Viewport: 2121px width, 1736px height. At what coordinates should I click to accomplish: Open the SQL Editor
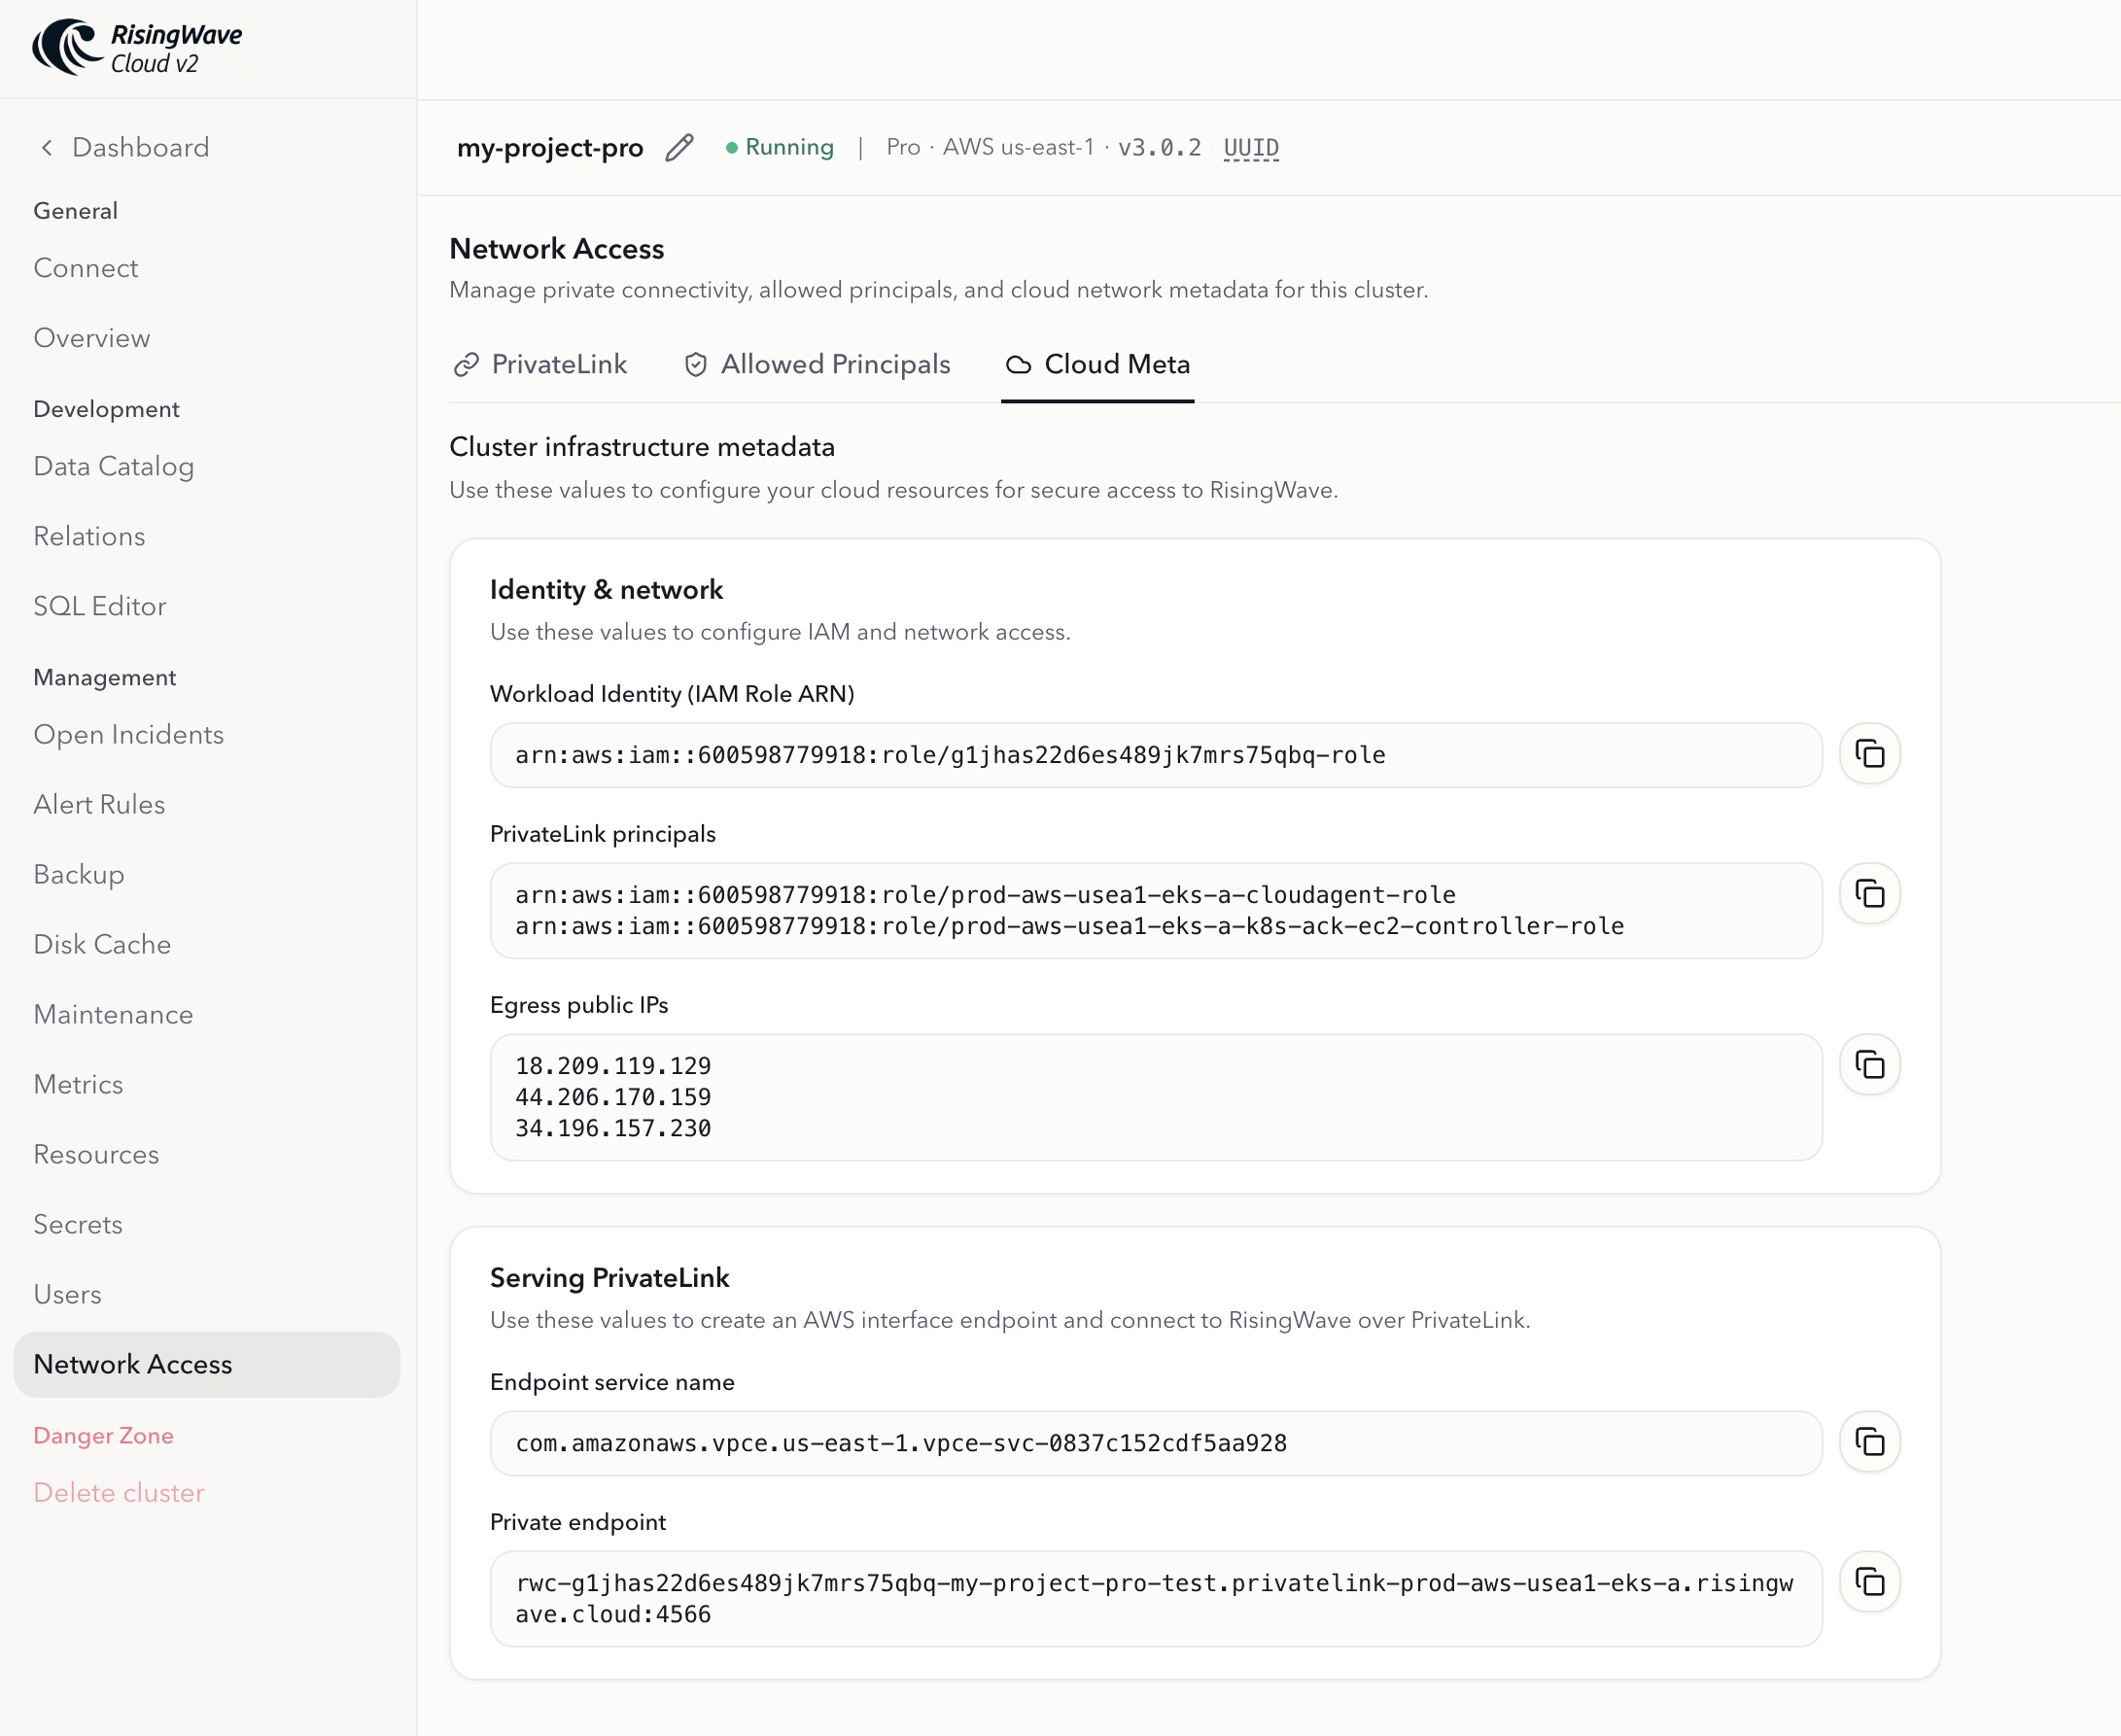100,606
